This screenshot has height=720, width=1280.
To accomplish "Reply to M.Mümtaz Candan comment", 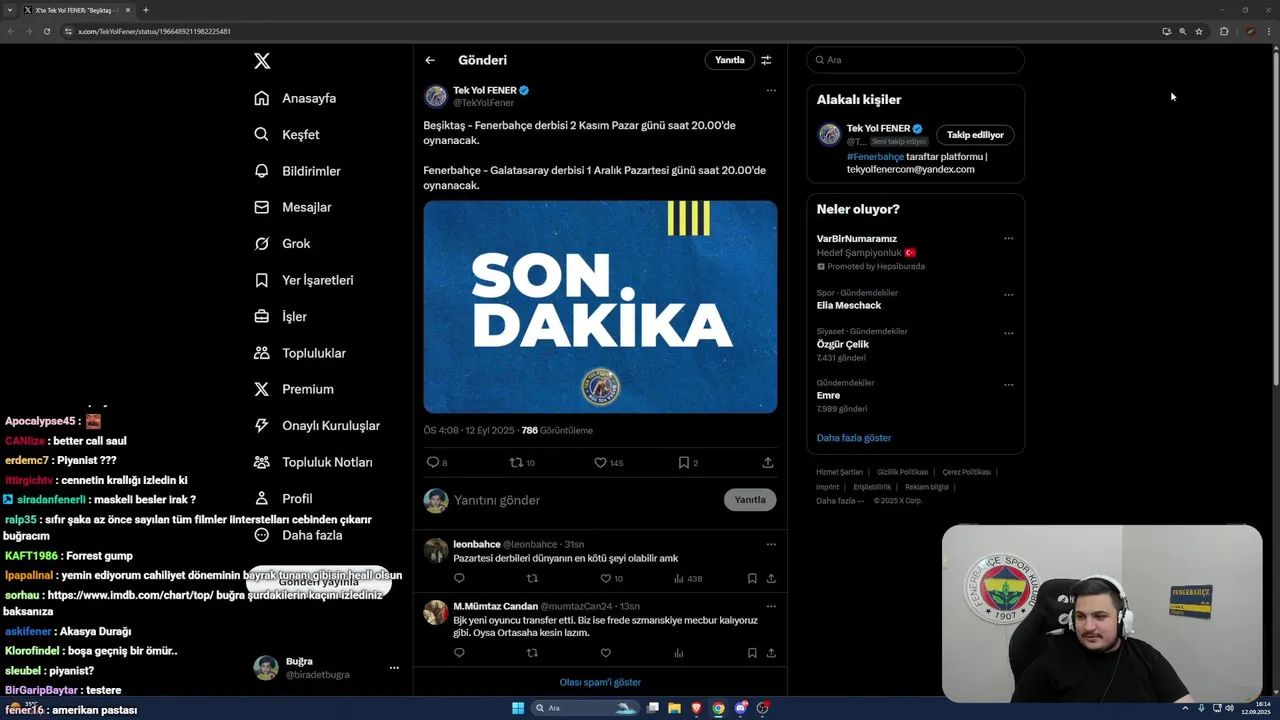I will pyautogui.click(x=459, y=653).
